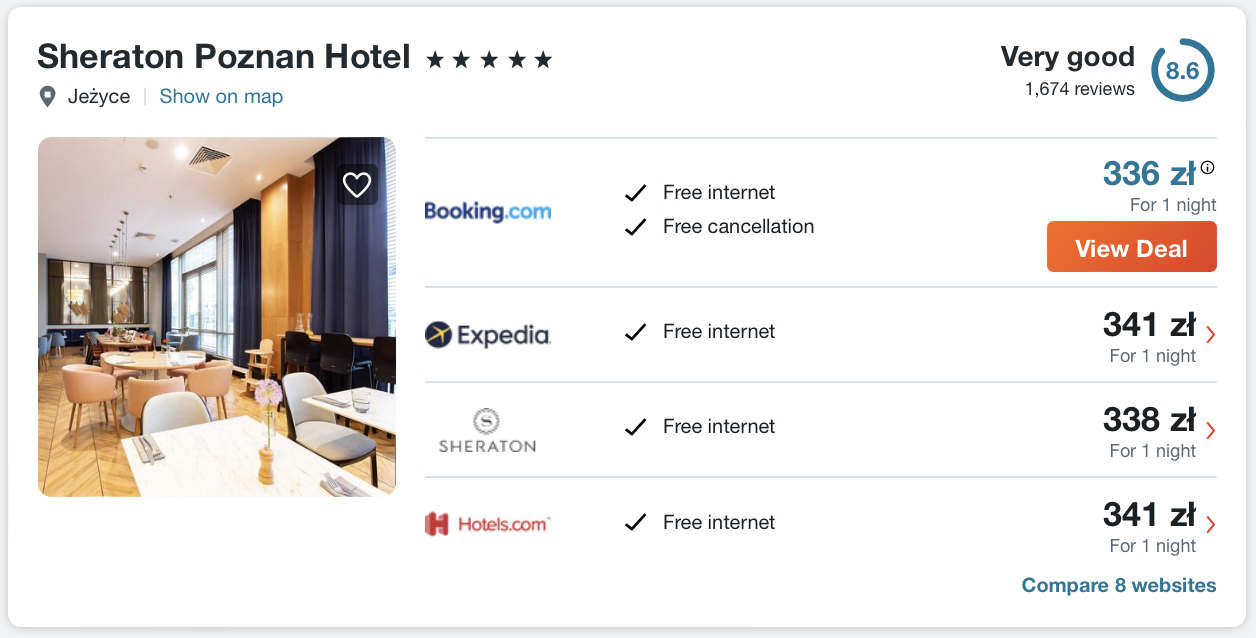Screen dimensions: 1256x638
Task: Click the five-star rating icons
Action: coord(488,60)
